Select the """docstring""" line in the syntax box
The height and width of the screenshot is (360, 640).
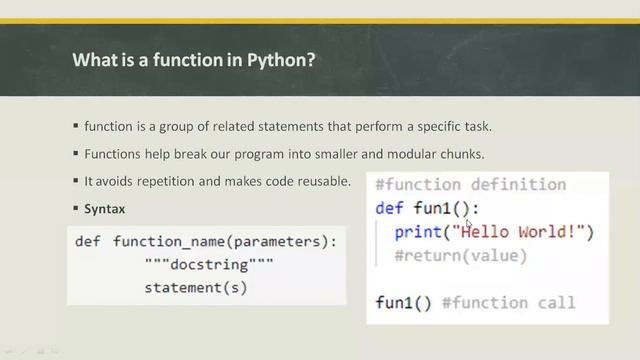pyautogui.click(x=209, y=264)
